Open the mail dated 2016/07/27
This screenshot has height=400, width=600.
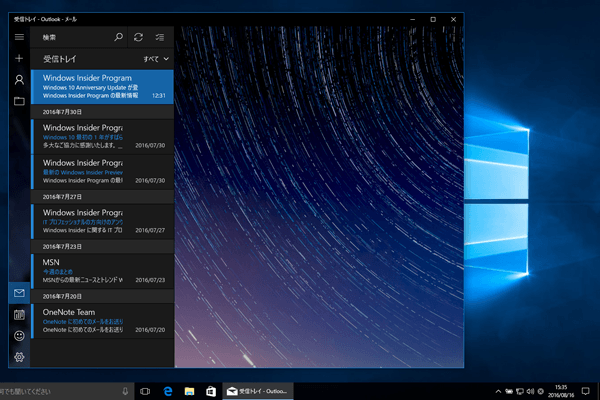(103, 221)
